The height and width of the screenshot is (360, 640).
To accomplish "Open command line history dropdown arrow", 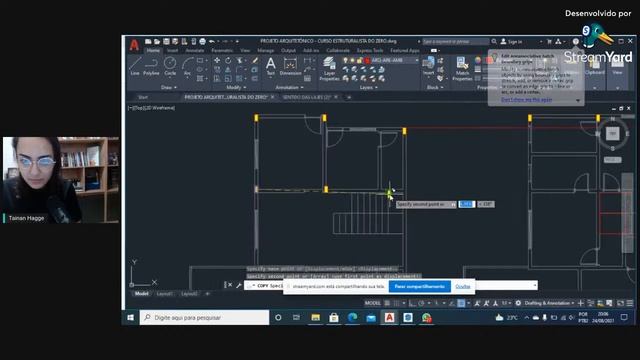I will point(535,285).
